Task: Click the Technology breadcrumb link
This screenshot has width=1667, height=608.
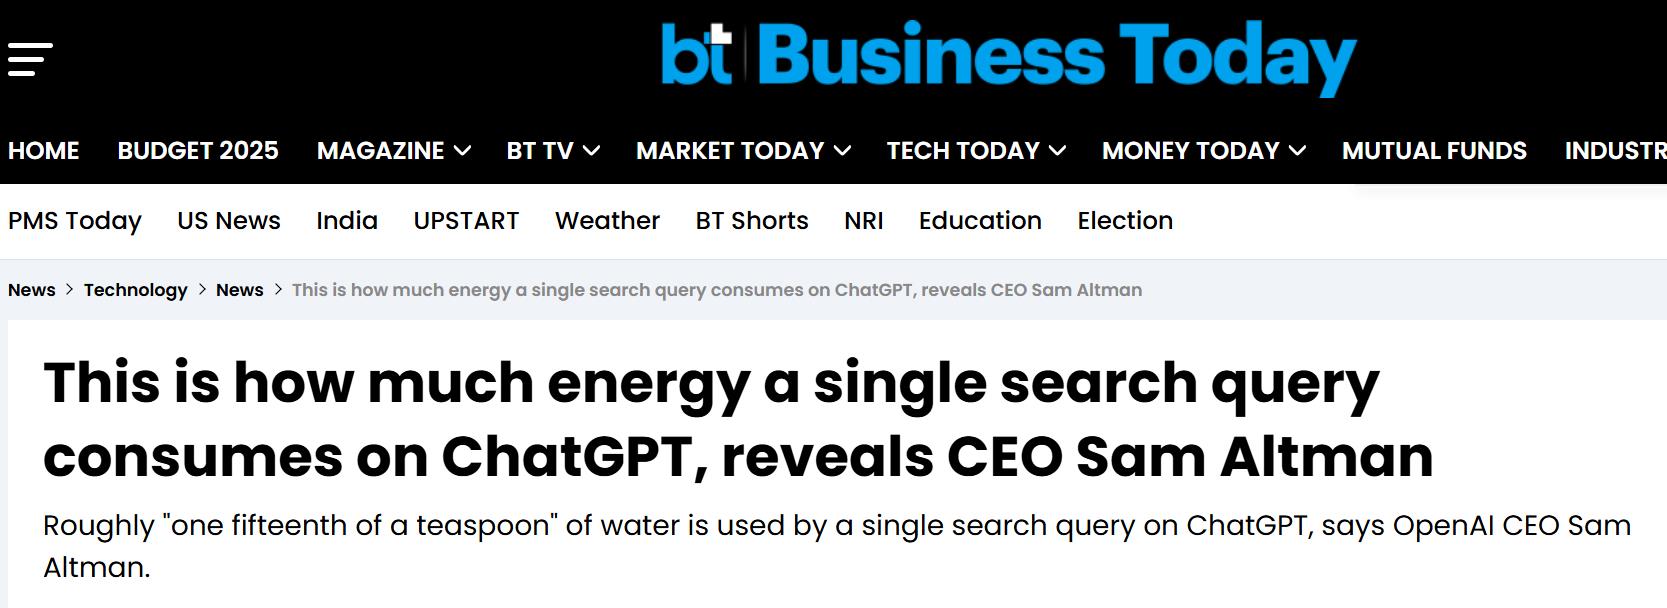Action: coord(136,290)
